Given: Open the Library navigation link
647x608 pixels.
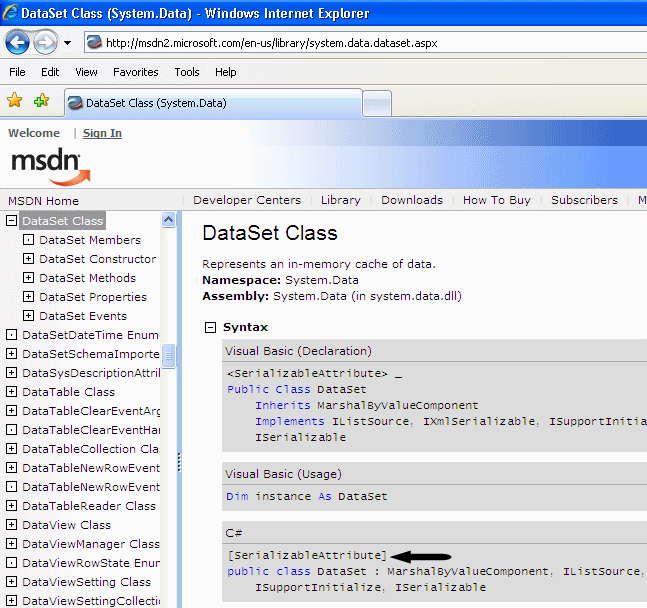Looking at the screenshot, I should tap(341, 200).
